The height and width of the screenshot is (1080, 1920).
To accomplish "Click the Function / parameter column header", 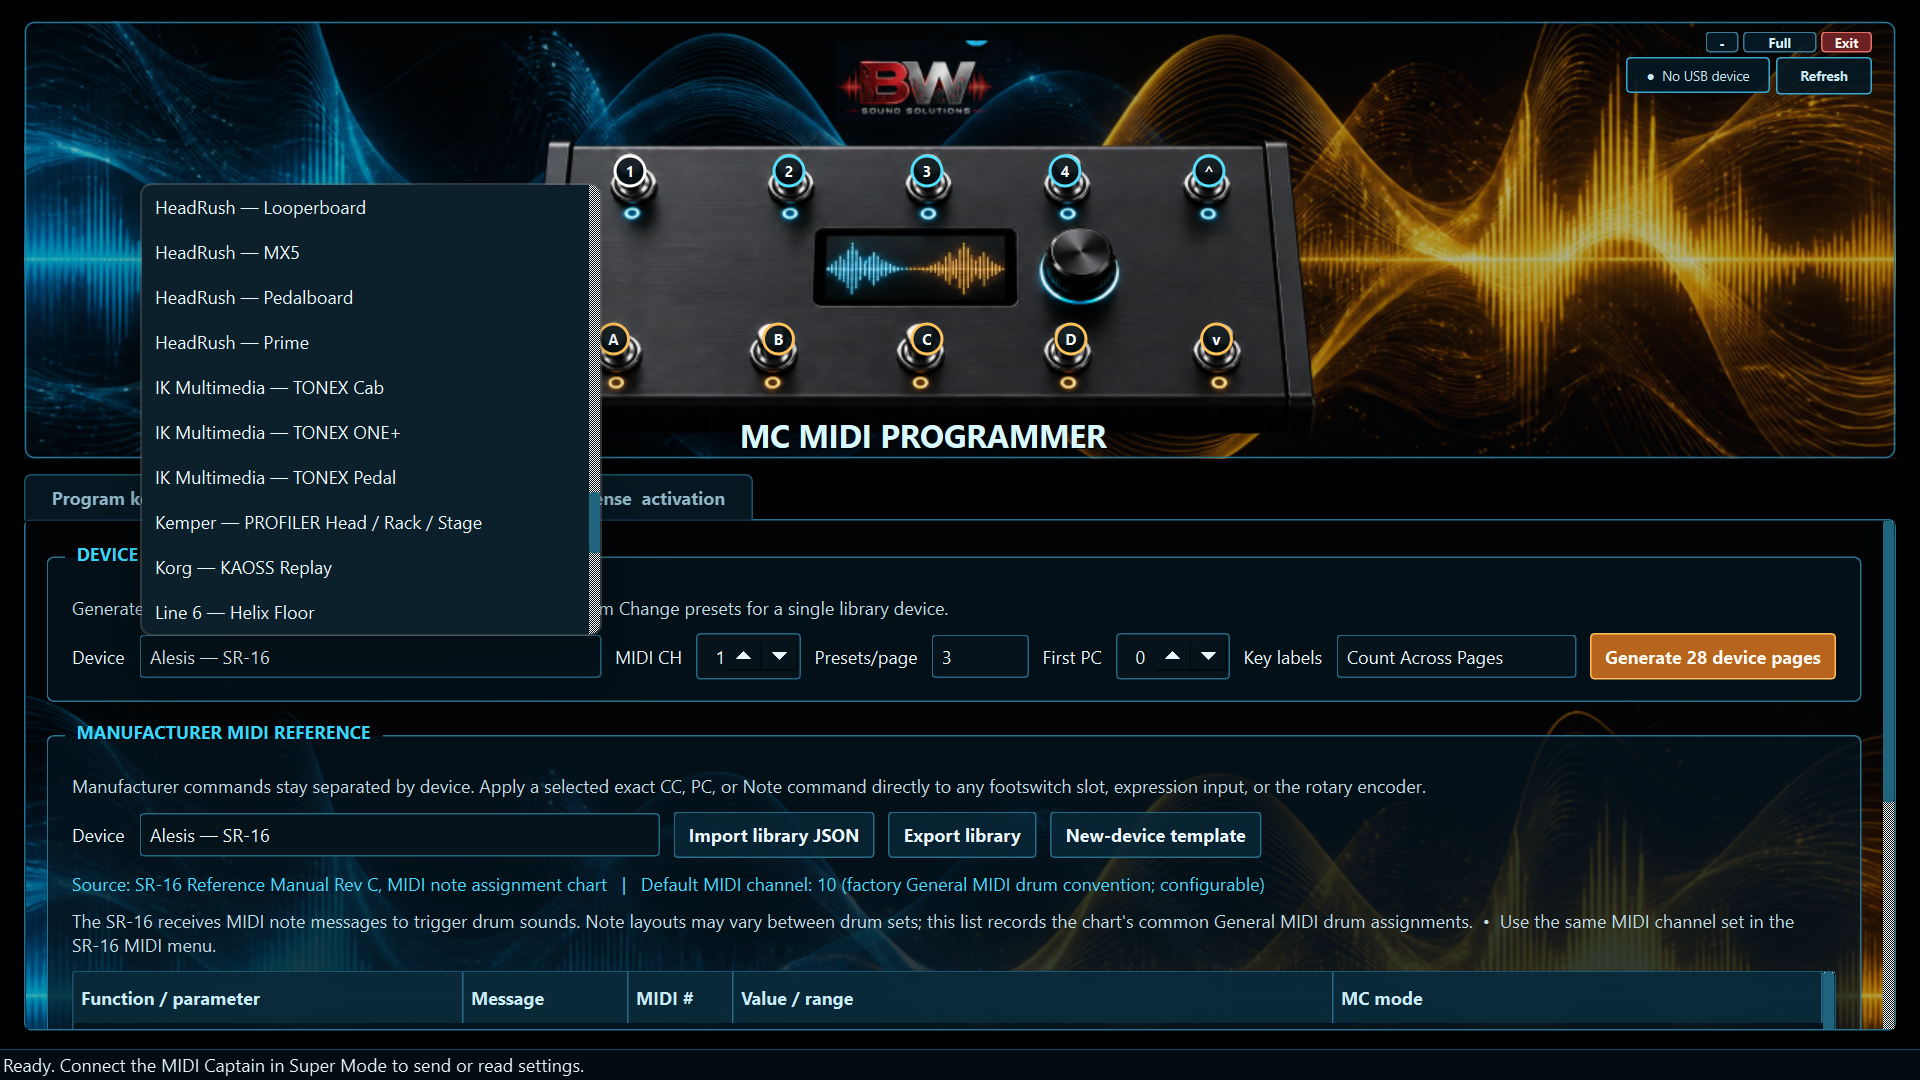I will (267, 998).
